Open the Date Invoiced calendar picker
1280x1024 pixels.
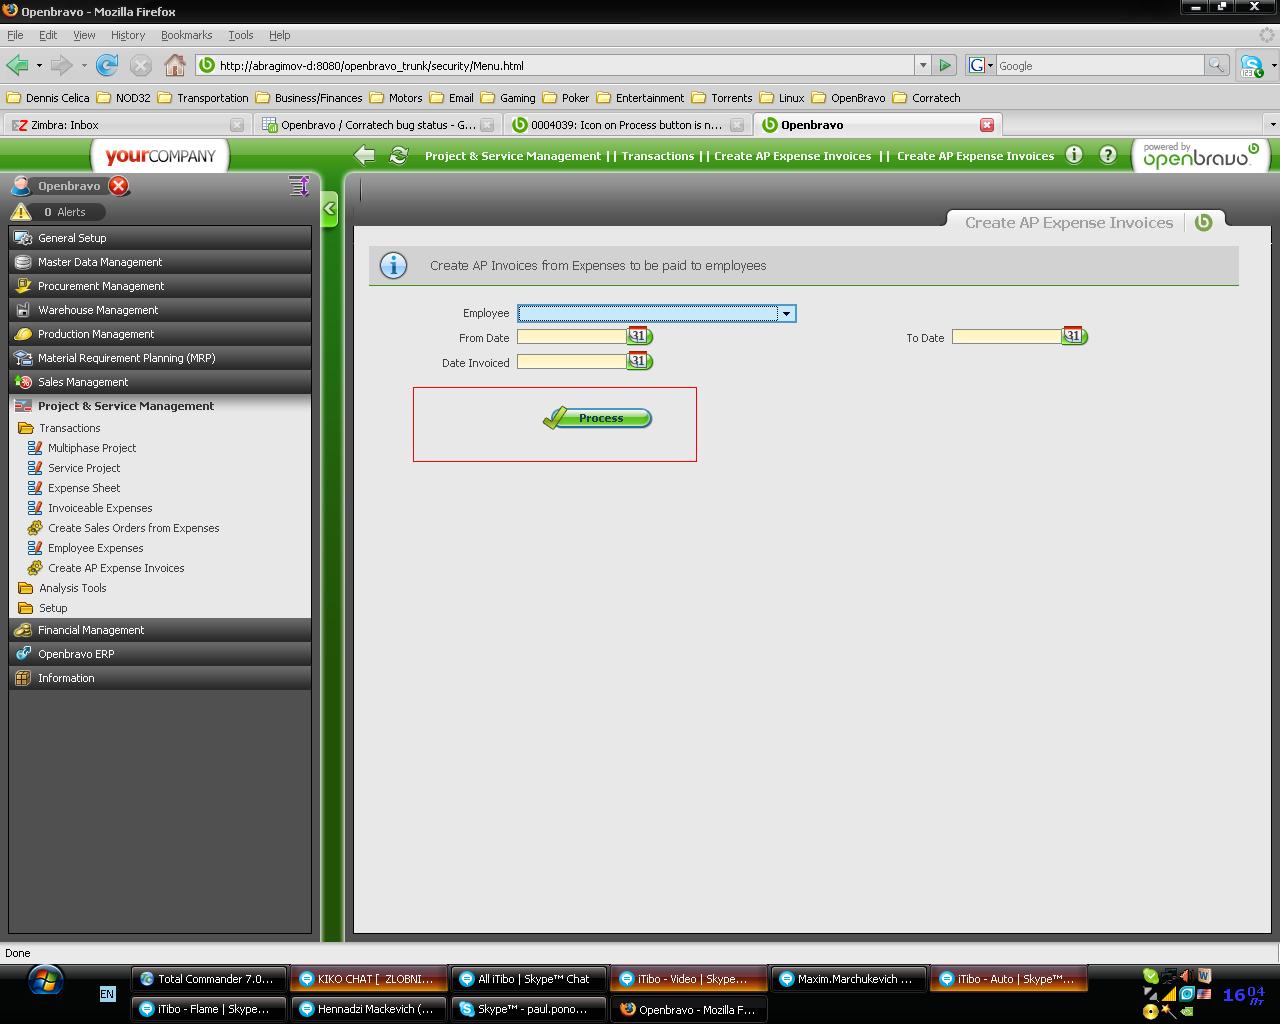pyautogui.click(x=639, y=362)
